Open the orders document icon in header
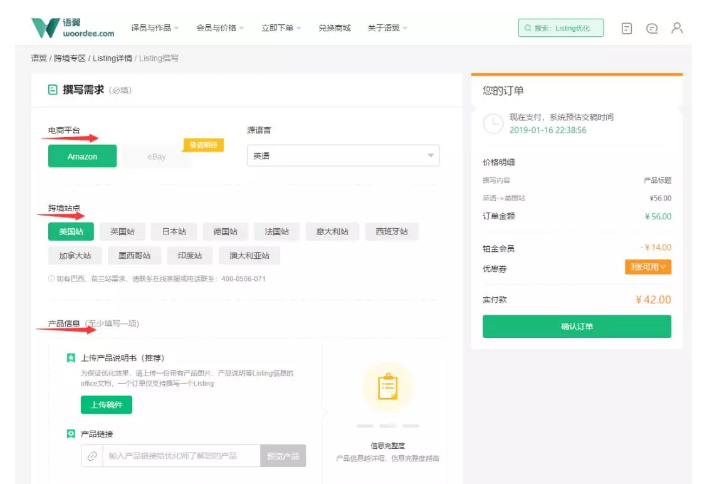710x484 pixels. click(x=627, y=29)
